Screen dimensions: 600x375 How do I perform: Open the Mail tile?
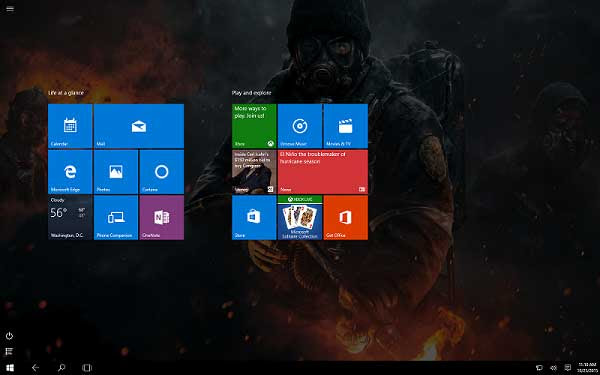point(139,126)
